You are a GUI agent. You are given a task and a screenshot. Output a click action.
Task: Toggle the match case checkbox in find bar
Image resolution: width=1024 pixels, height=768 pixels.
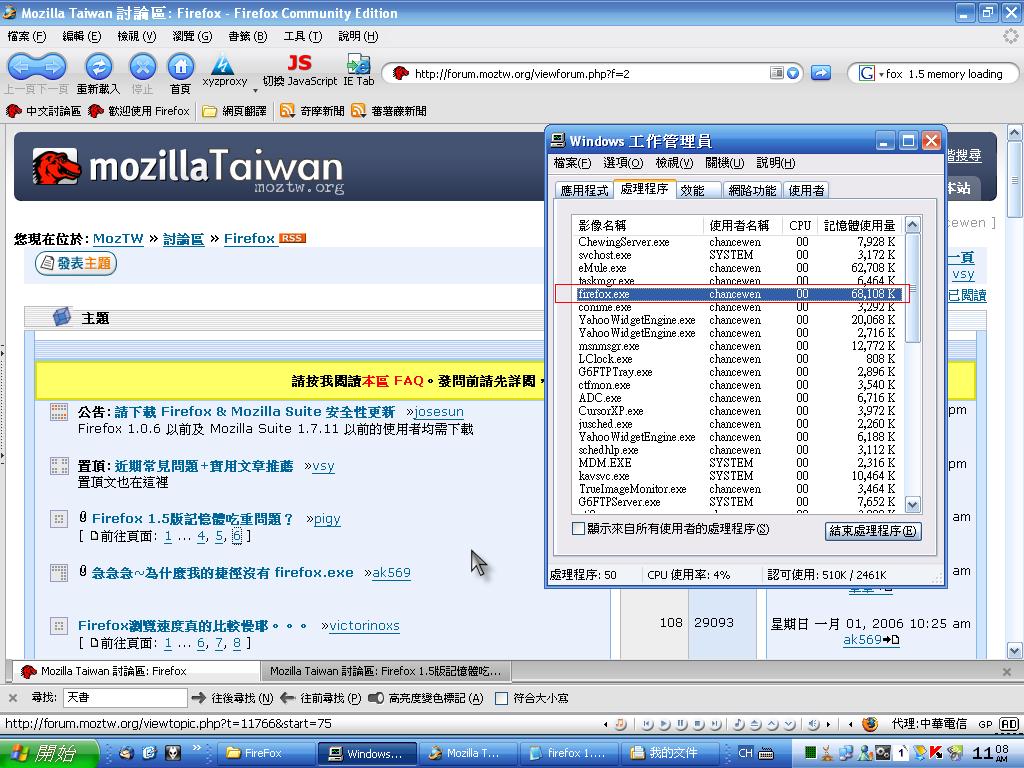502,698
